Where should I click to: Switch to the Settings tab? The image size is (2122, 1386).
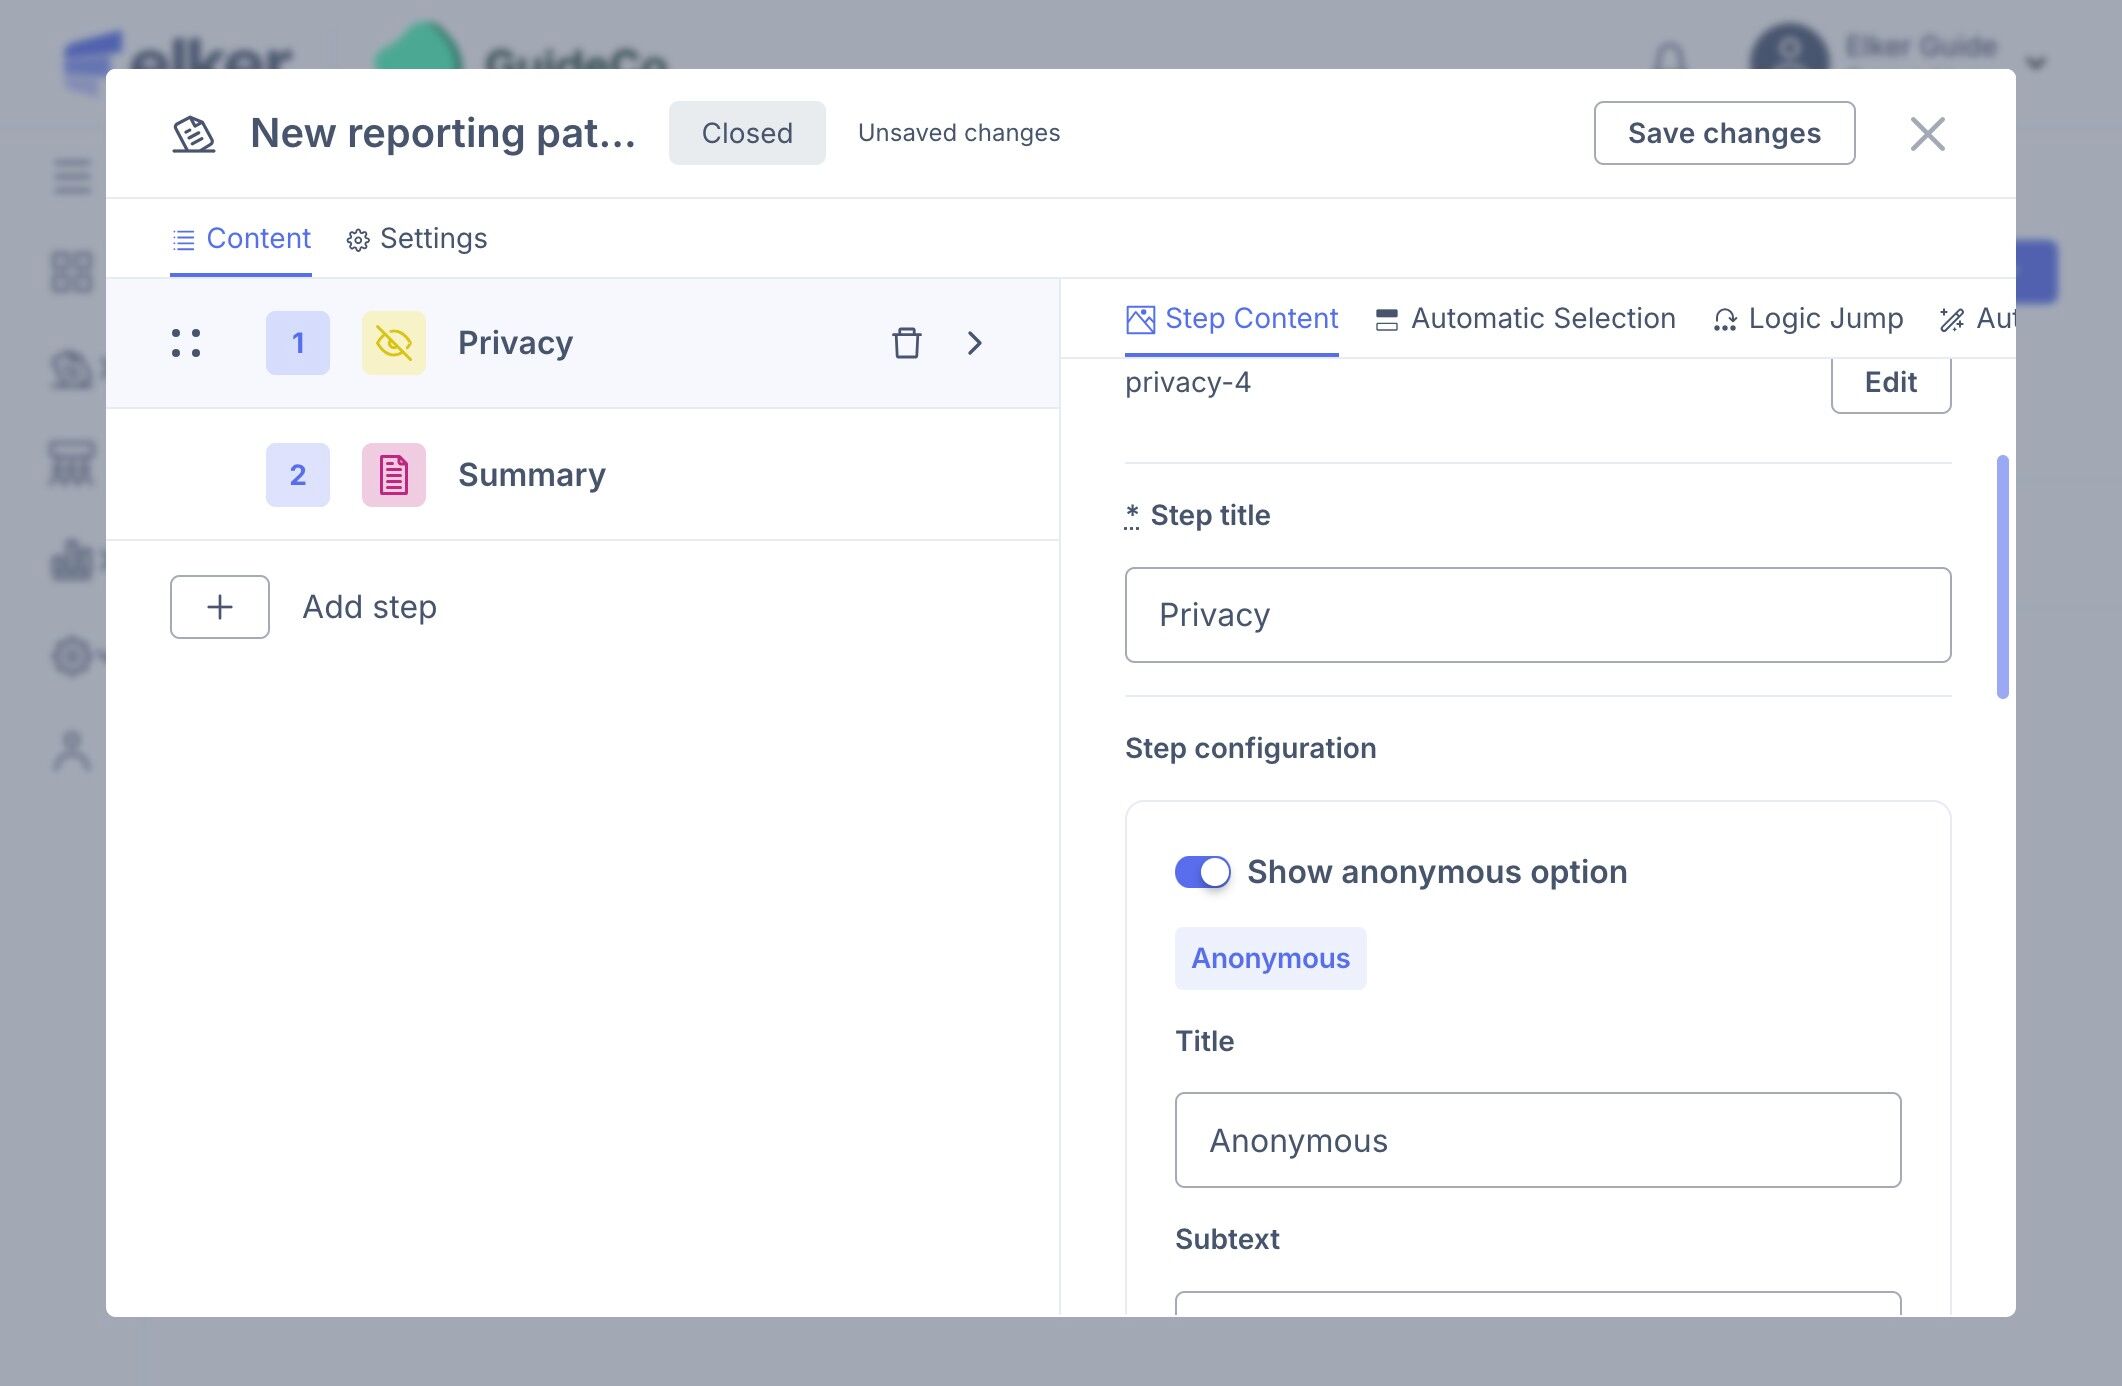[417, 239]
